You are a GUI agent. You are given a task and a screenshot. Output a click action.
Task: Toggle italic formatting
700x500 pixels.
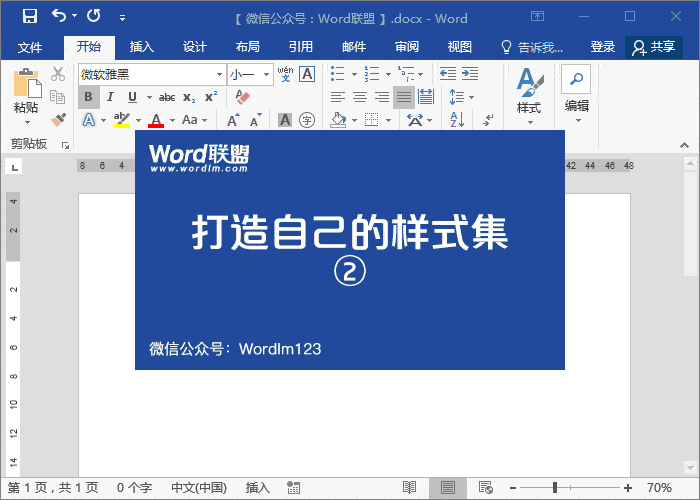(110, 97)
